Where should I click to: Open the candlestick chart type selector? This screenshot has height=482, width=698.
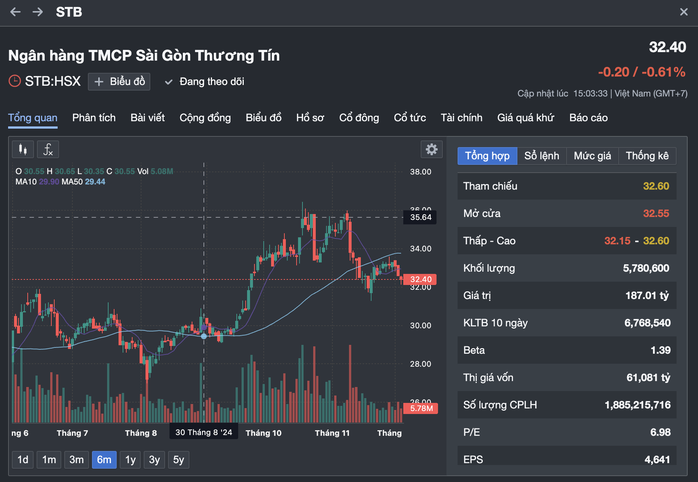[x=23, y=150]
